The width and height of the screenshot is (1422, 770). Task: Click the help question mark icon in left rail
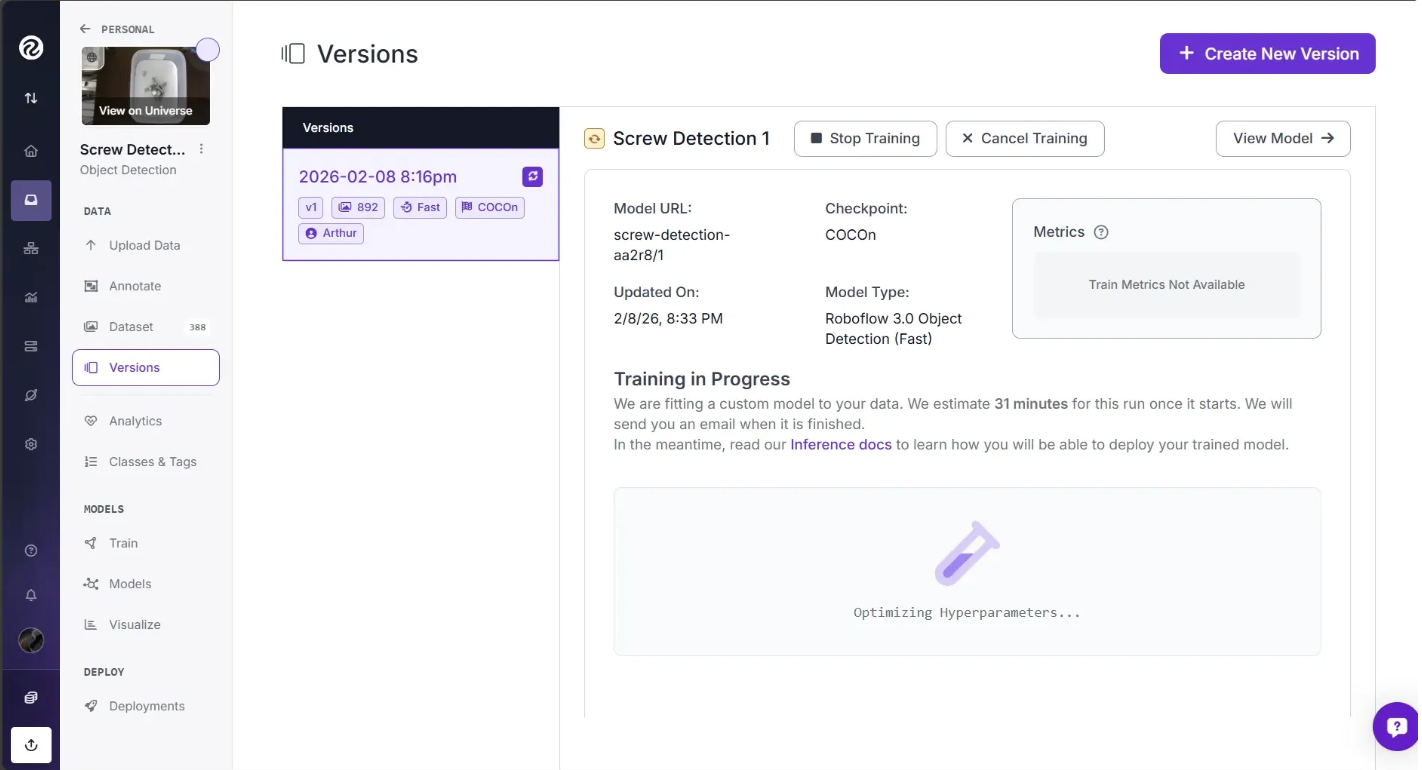(31, 551)
